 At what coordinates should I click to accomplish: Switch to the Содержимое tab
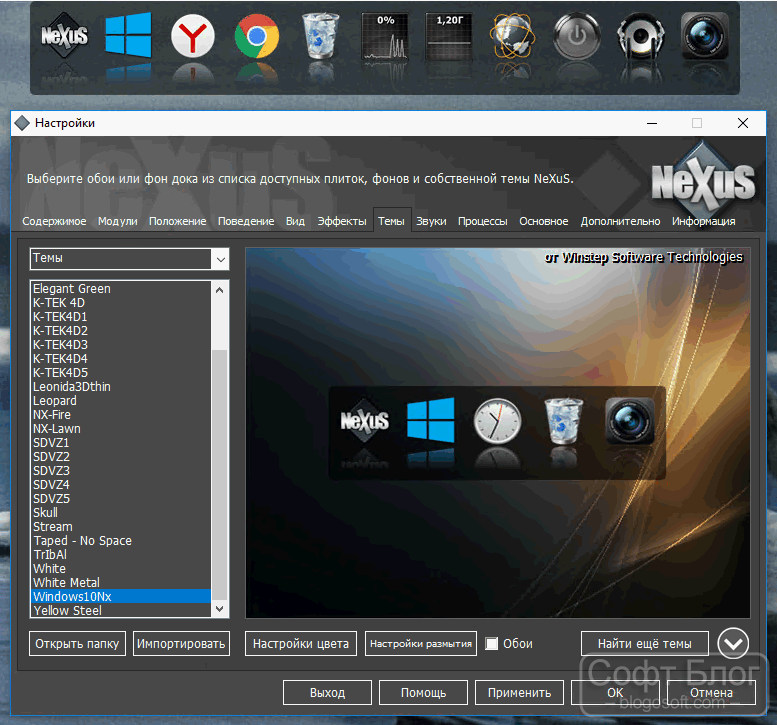click(x=54, y=221)
